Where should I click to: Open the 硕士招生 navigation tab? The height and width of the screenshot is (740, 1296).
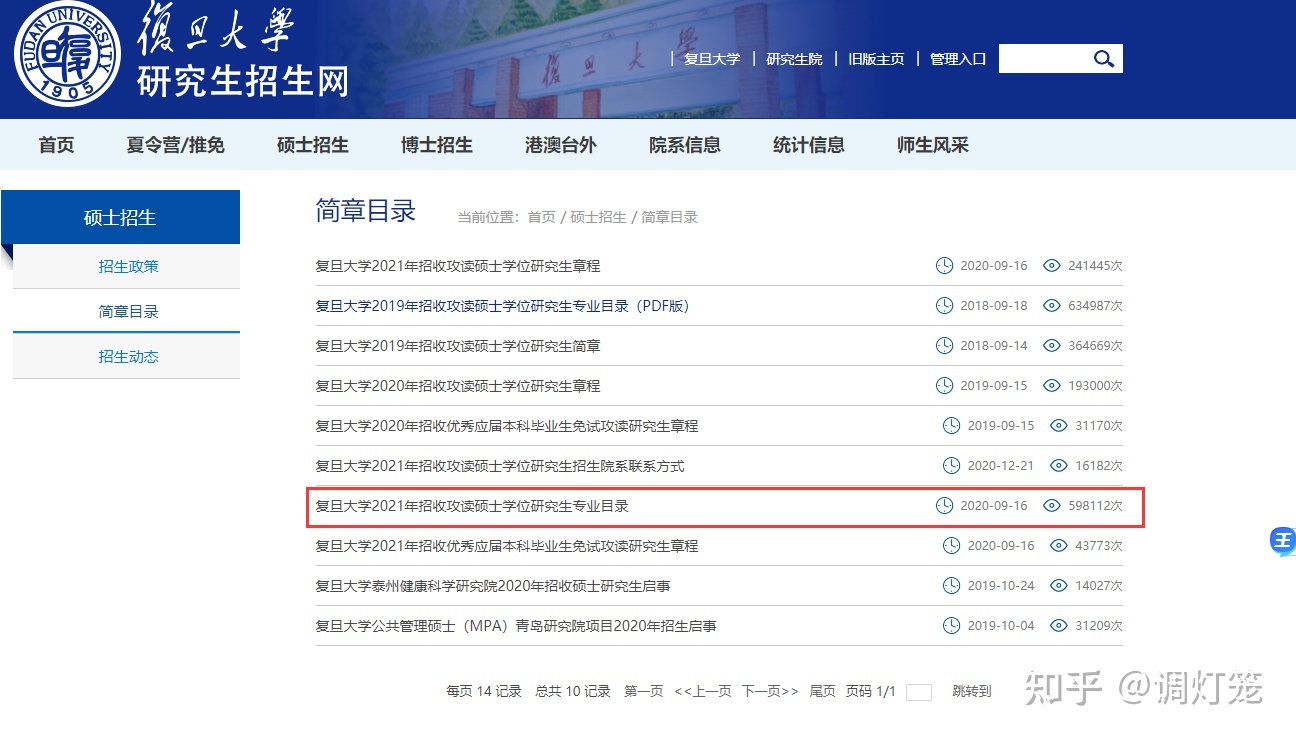(313, 145)
